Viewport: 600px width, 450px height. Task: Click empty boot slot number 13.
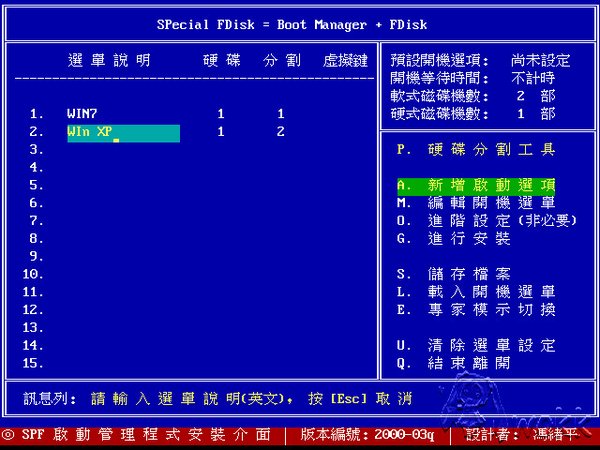[33, 328]
